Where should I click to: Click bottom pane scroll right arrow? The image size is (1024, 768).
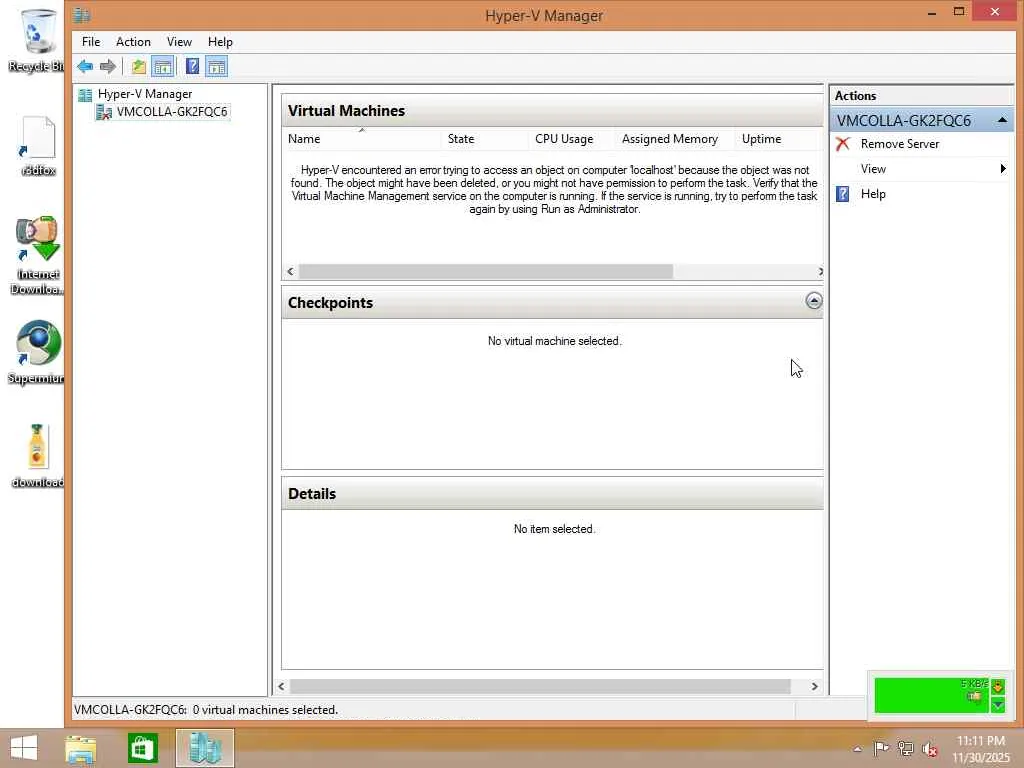point(814,686)
